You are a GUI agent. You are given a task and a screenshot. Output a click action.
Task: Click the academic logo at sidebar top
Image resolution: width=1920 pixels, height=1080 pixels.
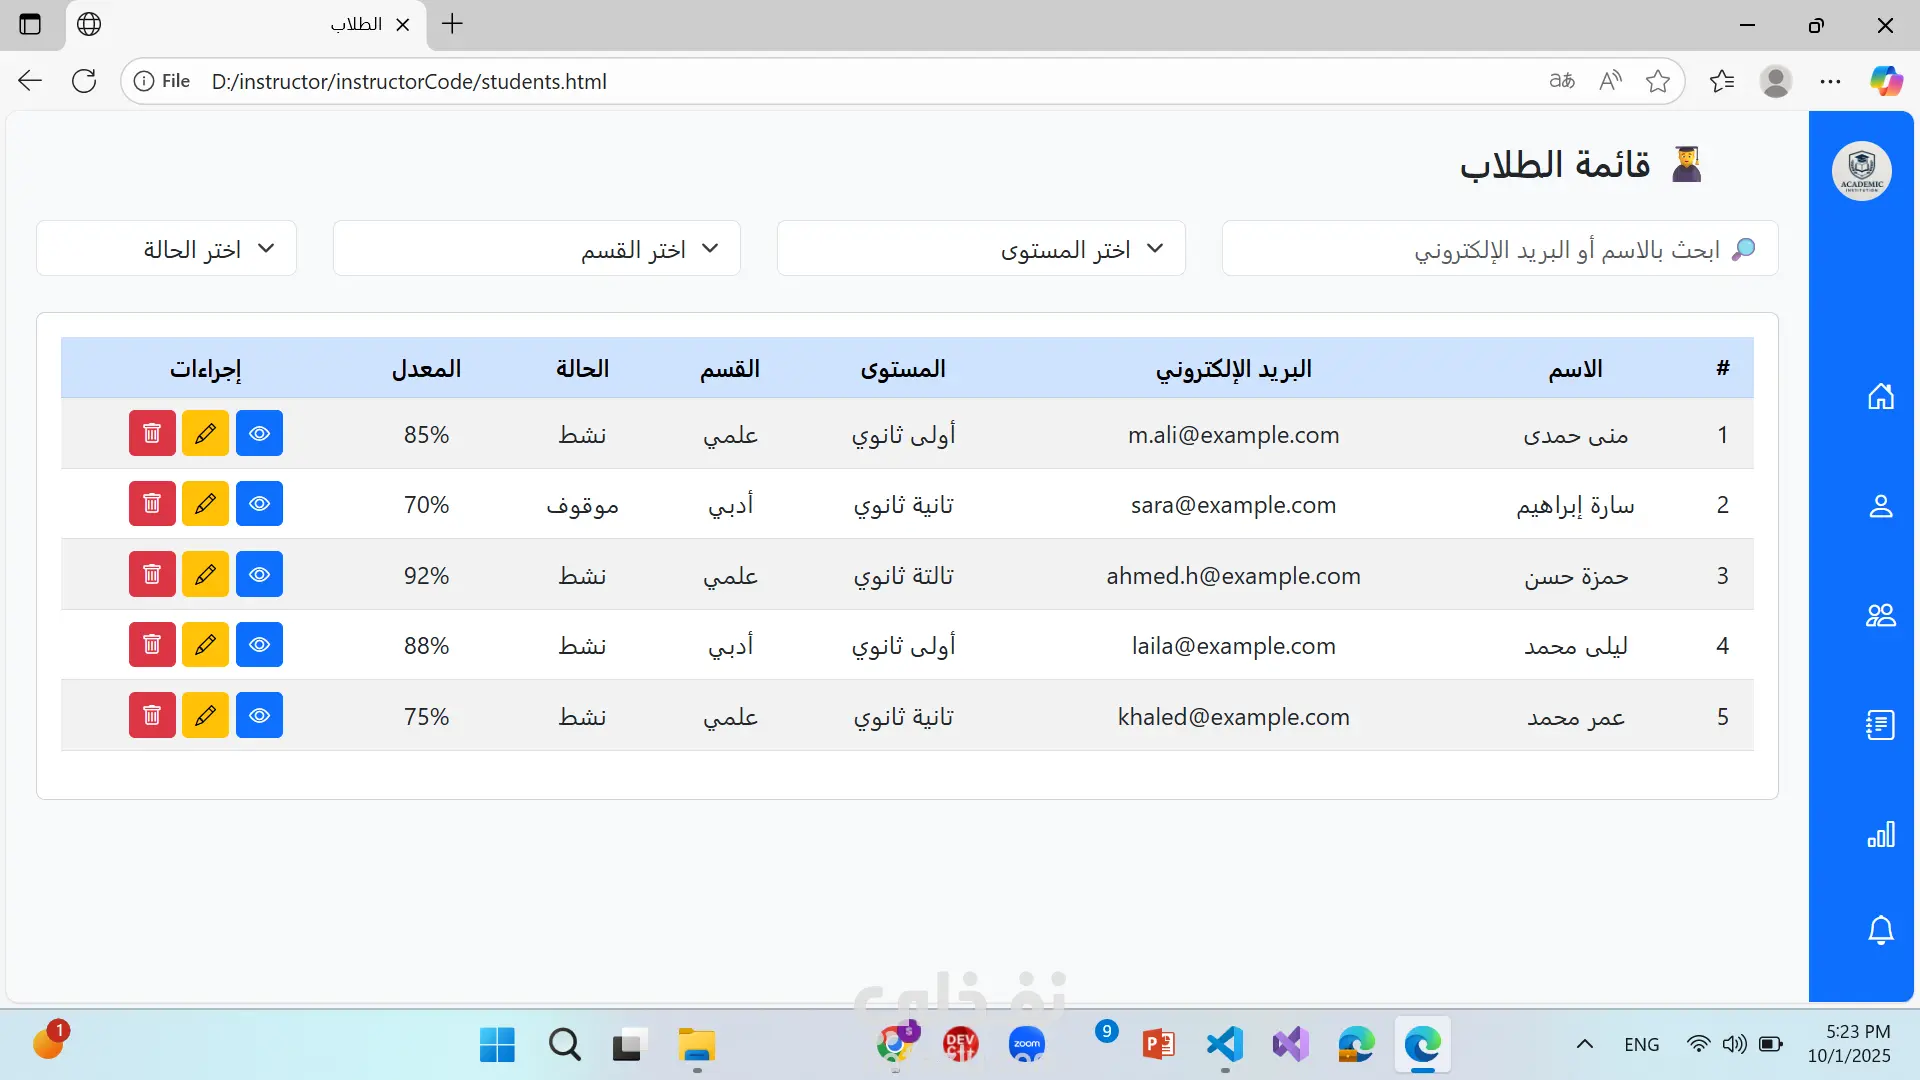pos(1861,171)
